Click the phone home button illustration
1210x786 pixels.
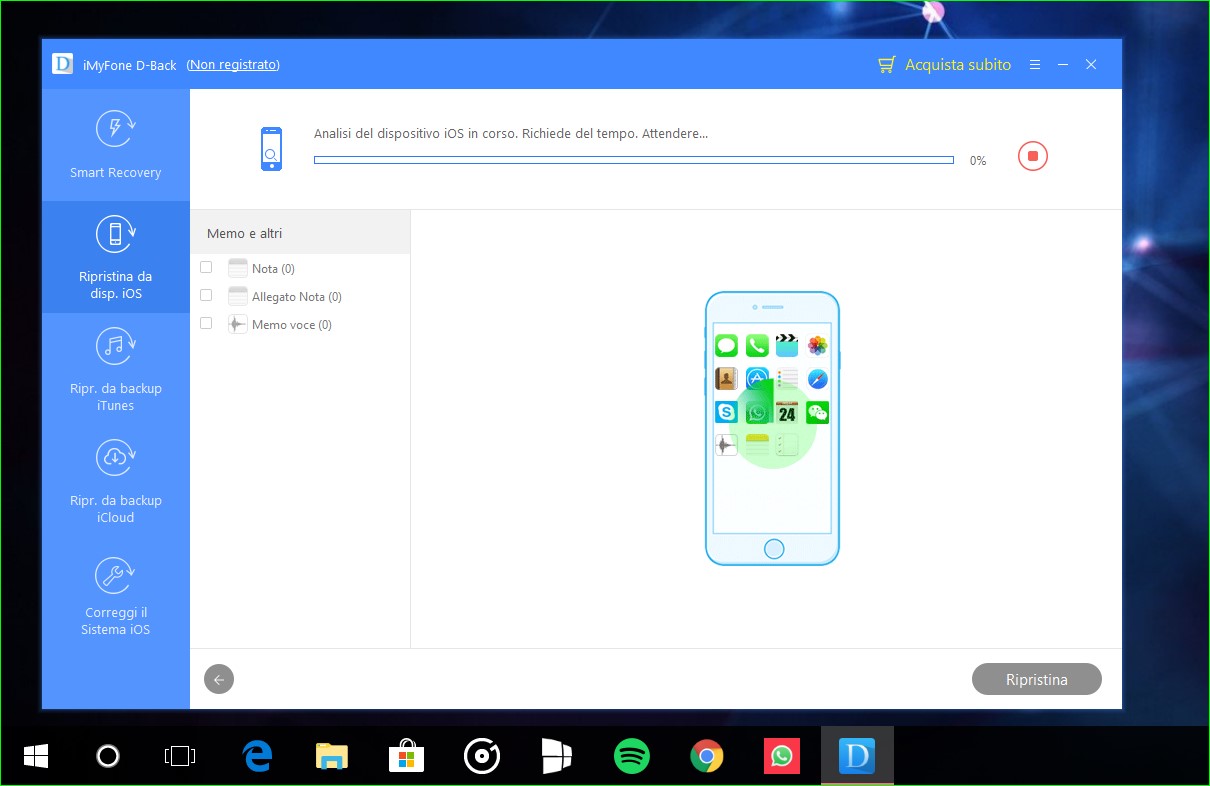point(774,549)
